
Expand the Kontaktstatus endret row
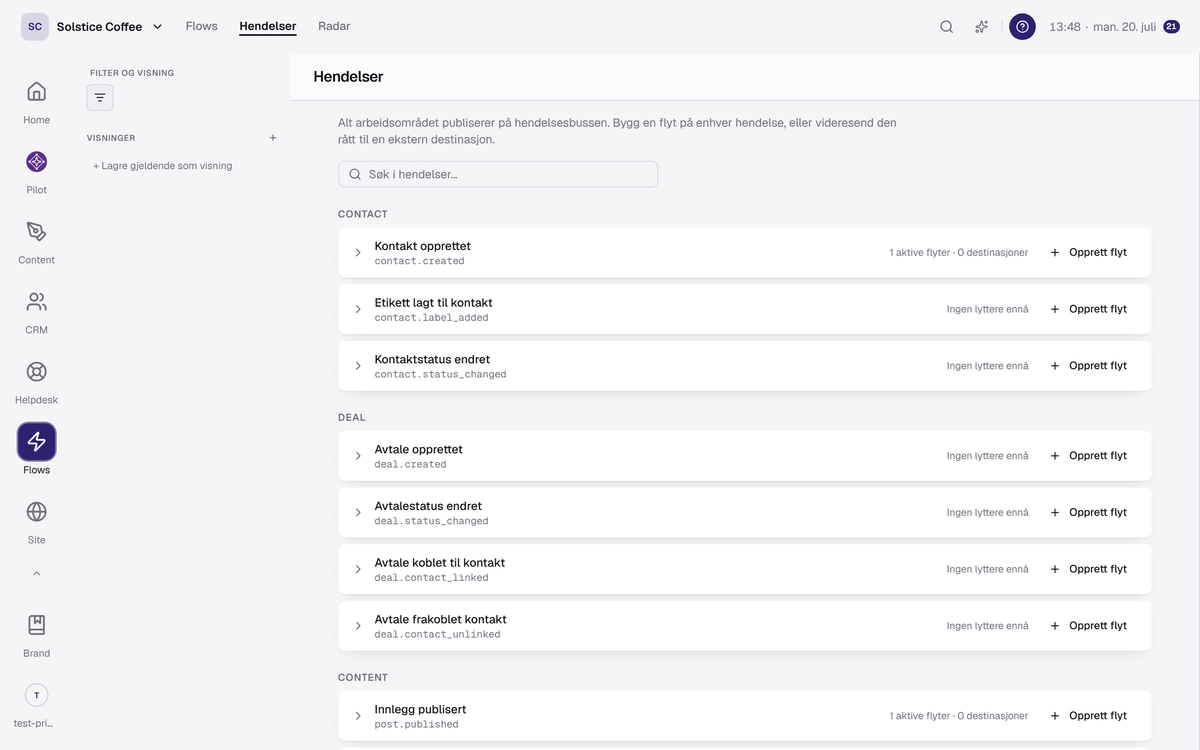click(x=358, y=366)
